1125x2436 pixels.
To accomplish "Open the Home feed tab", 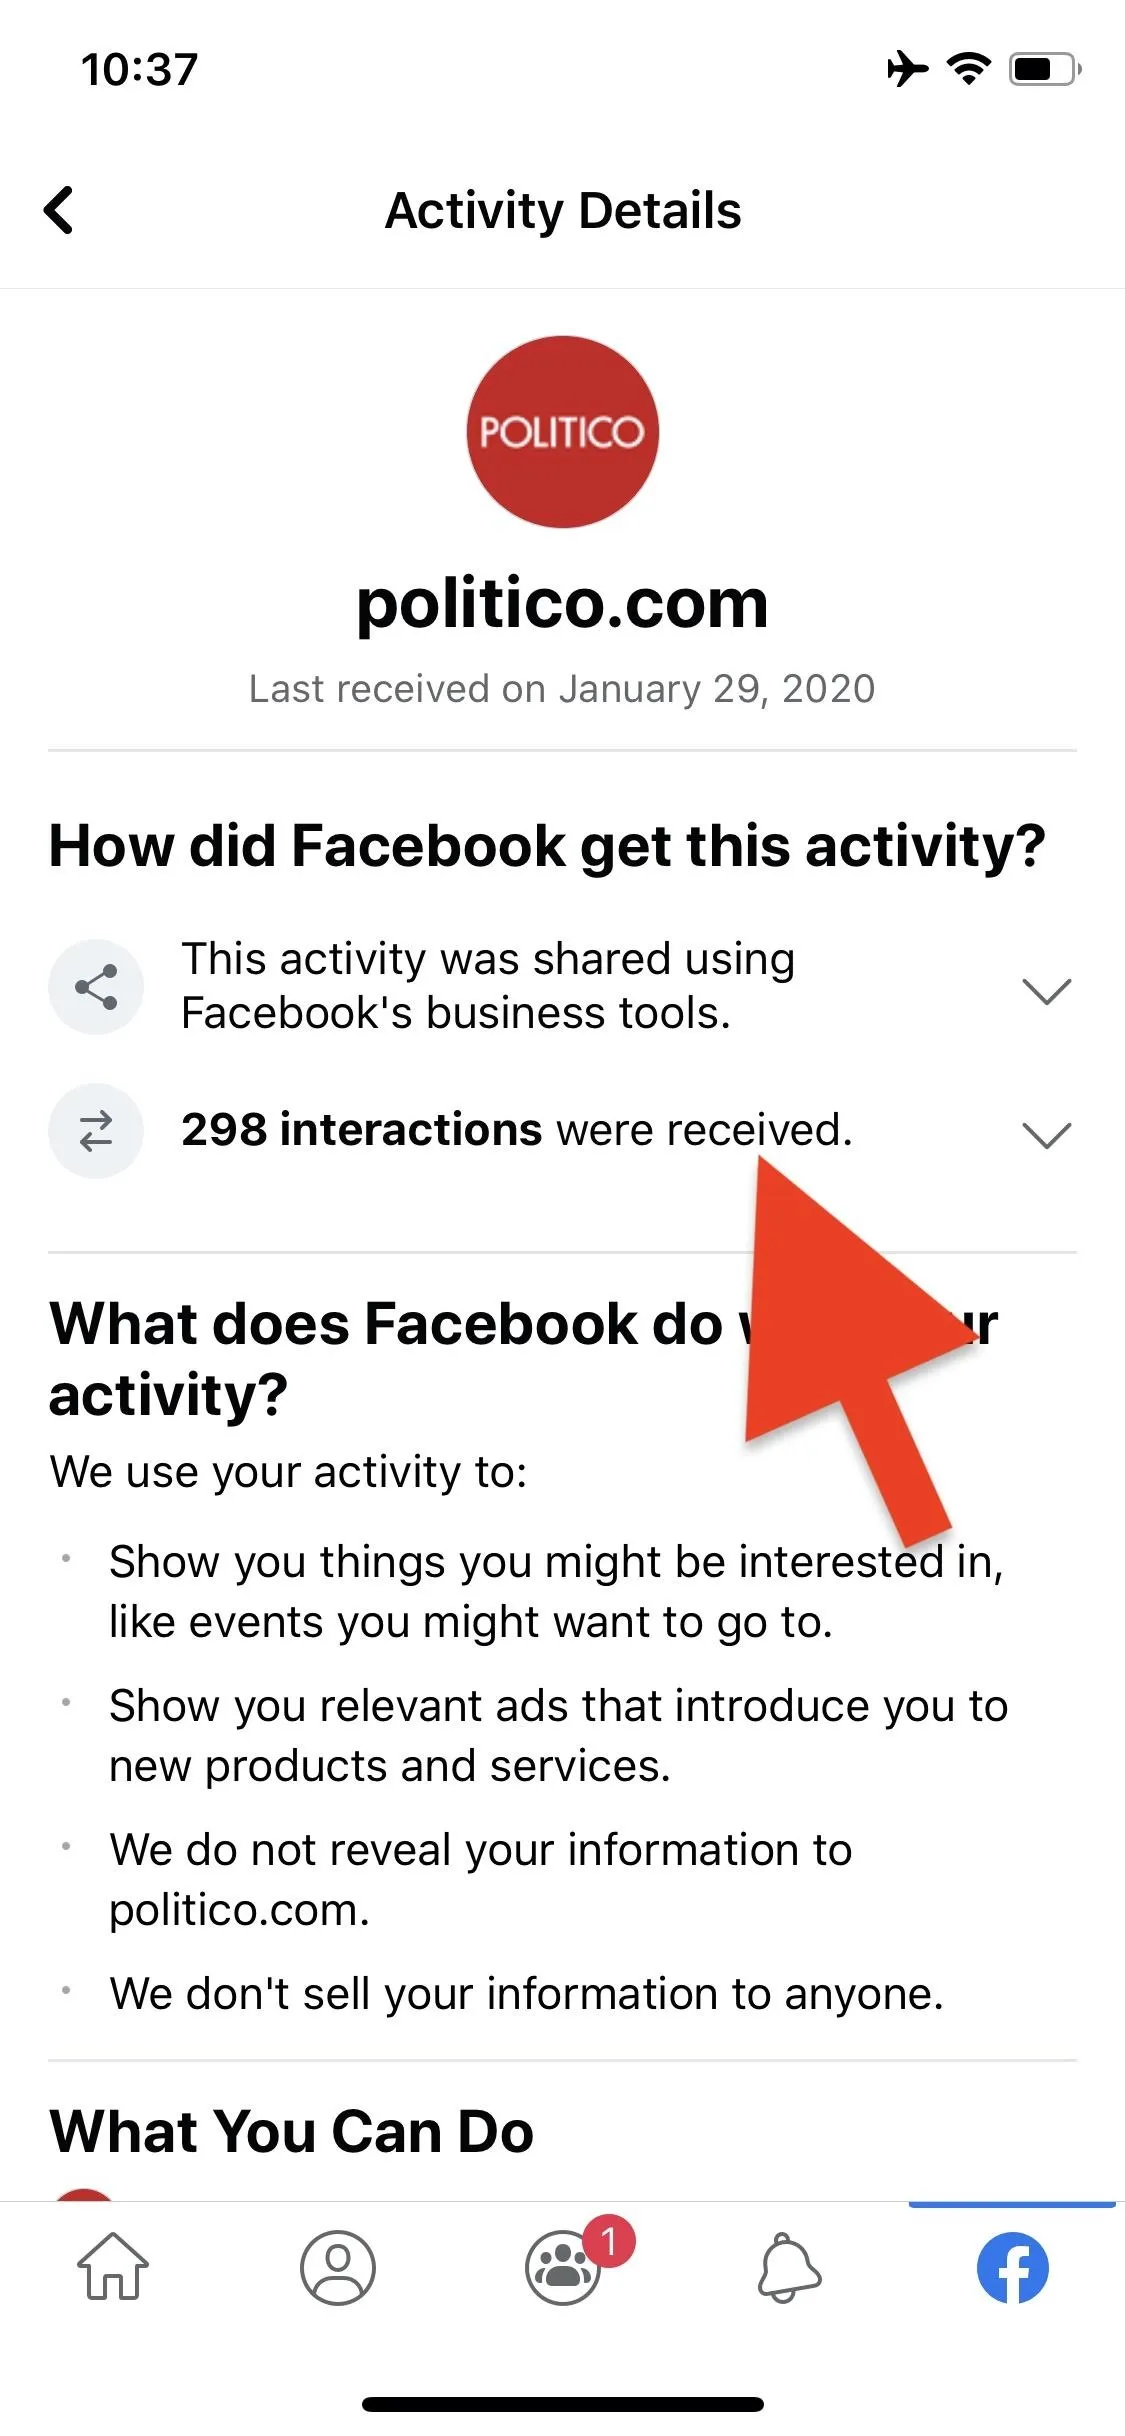I will pyautogui.click(x=113, y=2267).
